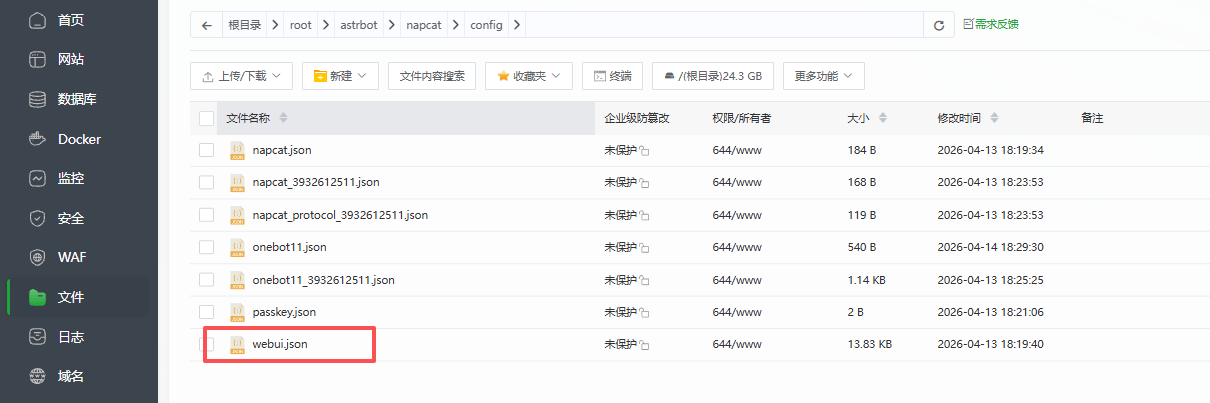Click the onebot11_3932612511.json file icon
The image size is (1210, 403).
[238, 280]
